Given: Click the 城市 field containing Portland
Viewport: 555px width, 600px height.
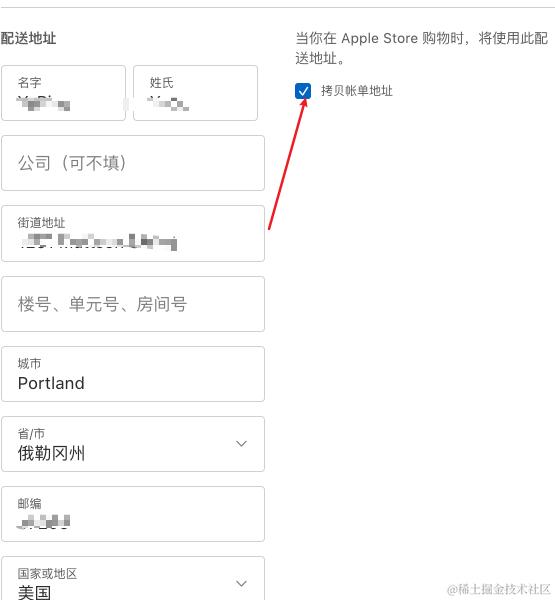Looking at the screenshot, I should coord(133,374).
